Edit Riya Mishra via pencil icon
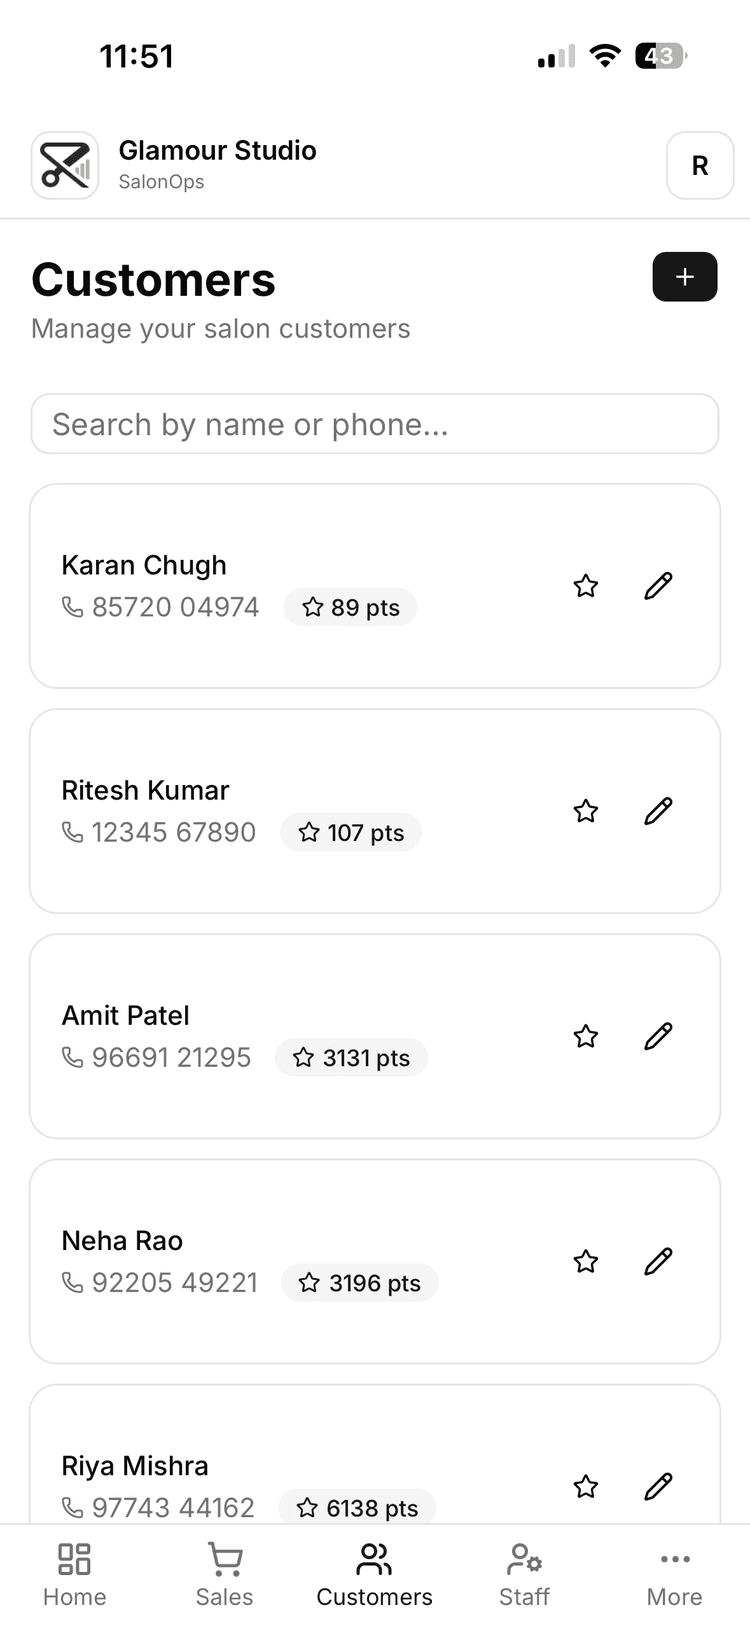 pyautogui.click(x=658, y=1487)
